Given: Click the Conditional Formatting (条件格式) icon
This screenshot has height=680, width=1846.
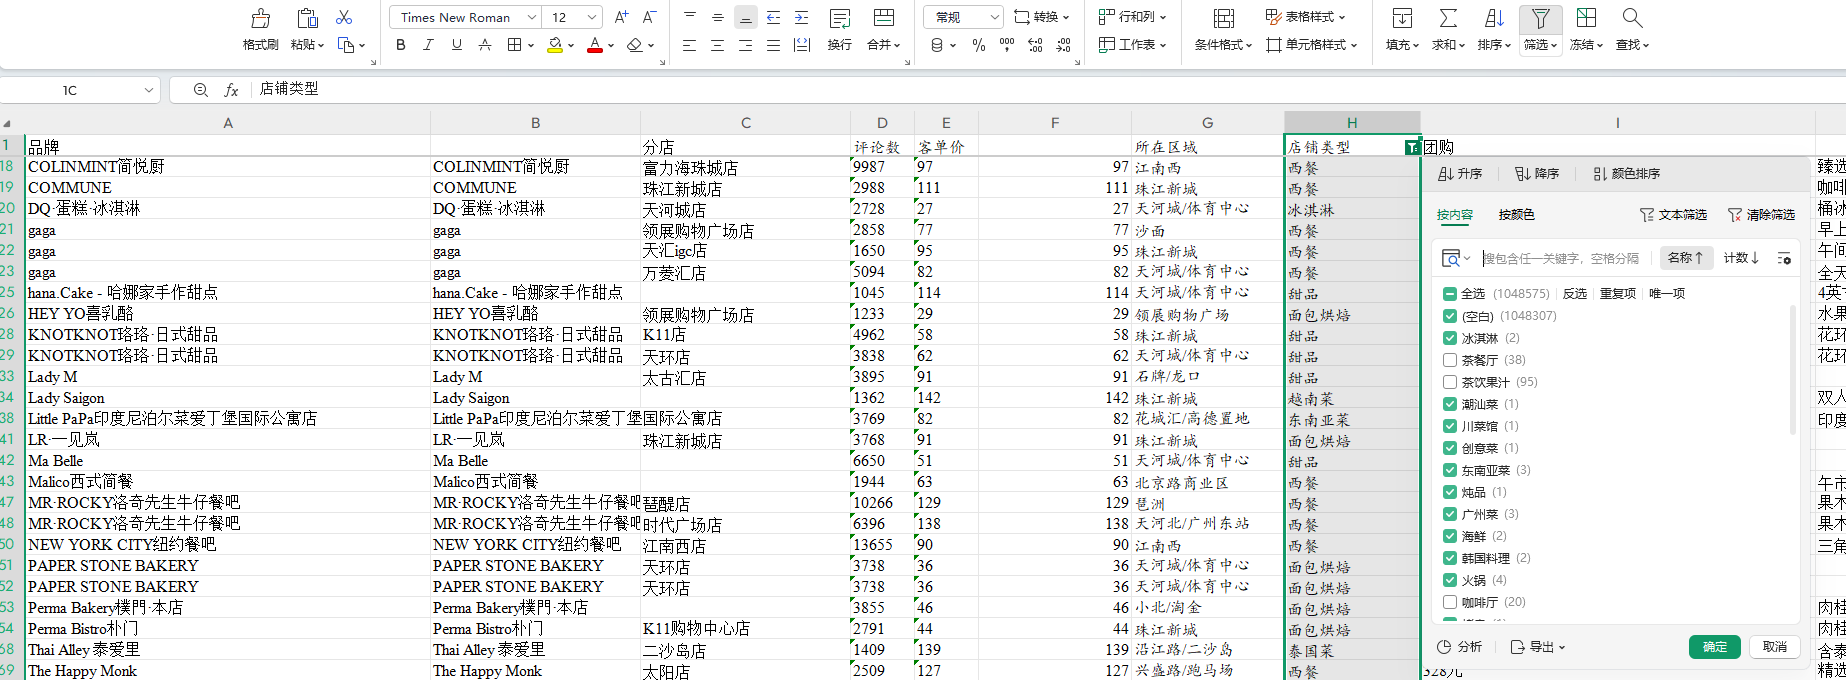Looking at the screenshot, I should pyautogui.click(x=1223, y=18).
